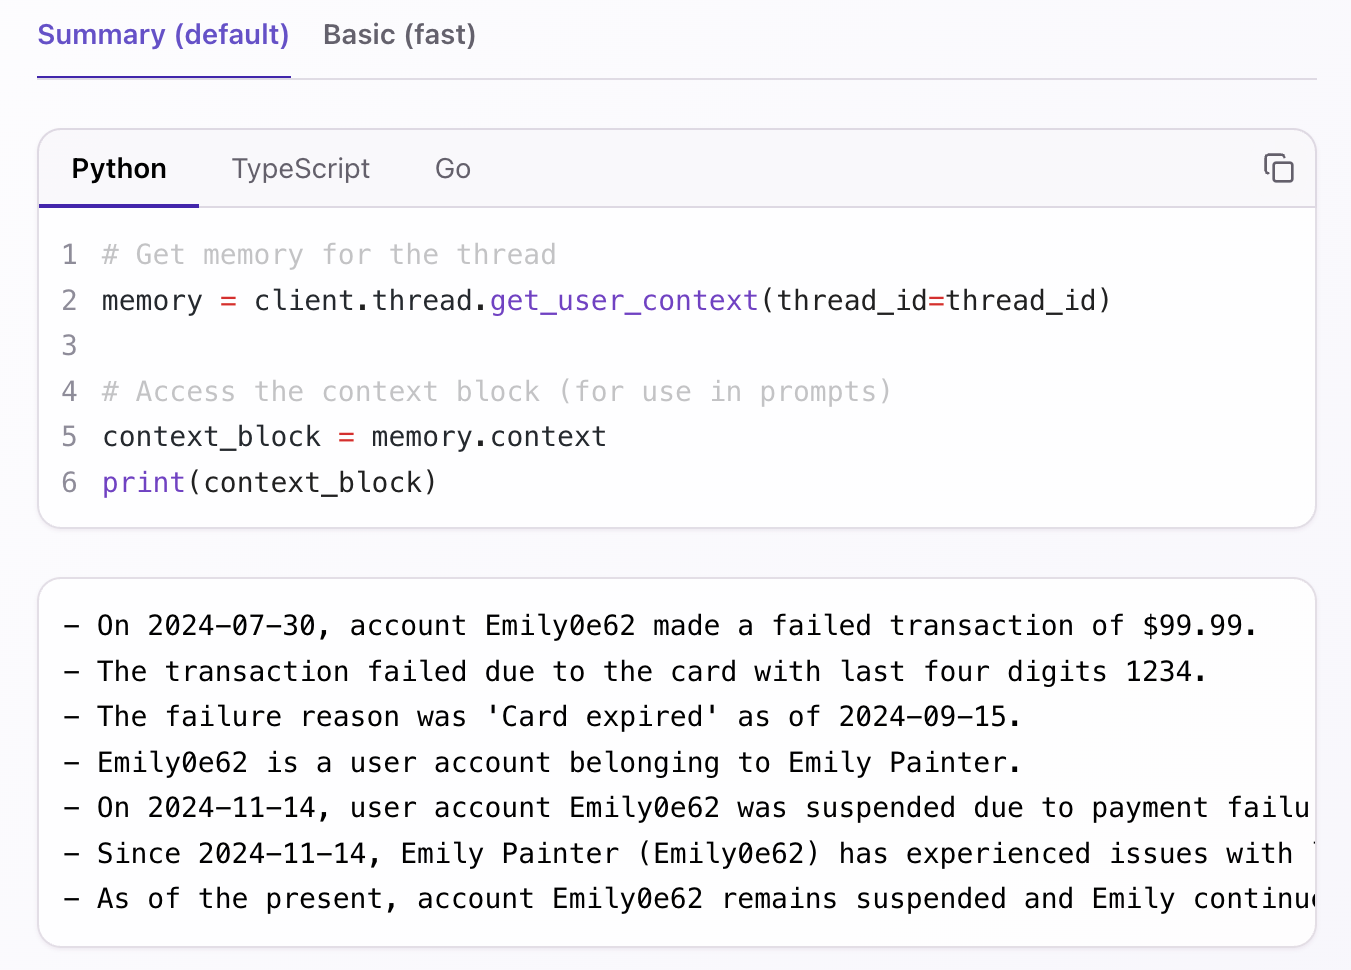The height and width of the screenshot is (970, 1351).
Task: Click the 'As of the present' output line
Action: 687,899
